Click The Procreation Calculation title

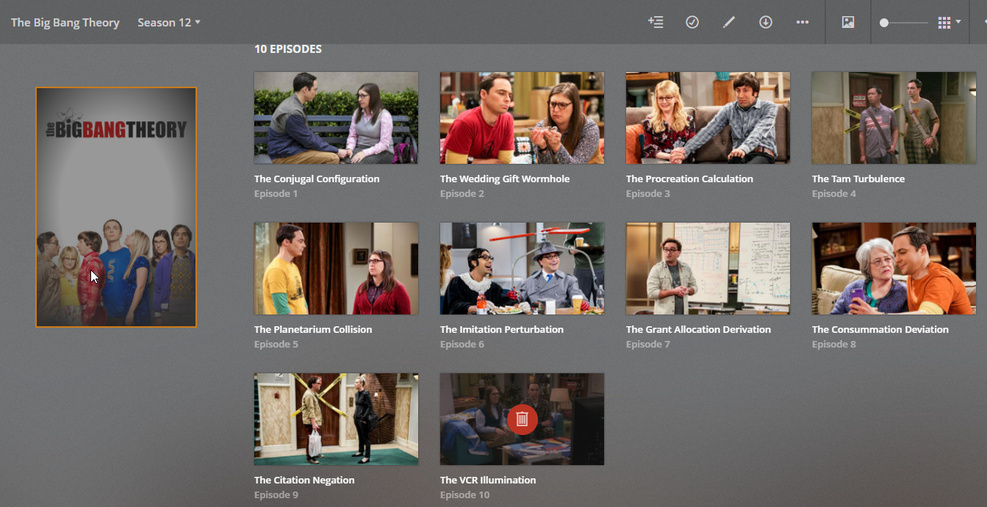tap(689, 179)
